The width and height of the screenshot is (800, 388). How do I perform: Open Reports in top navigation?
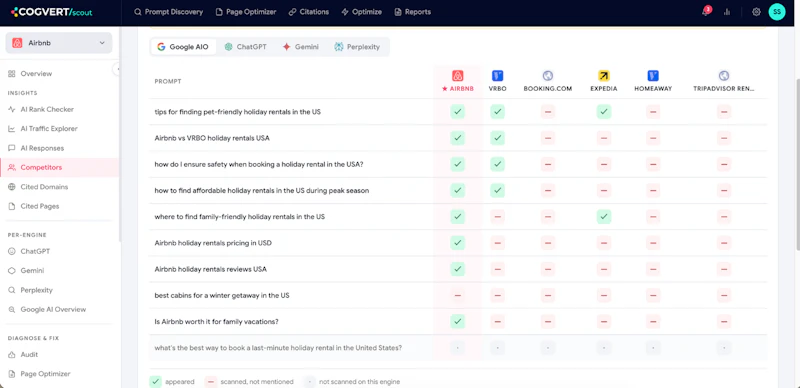(x=412, y=12)
